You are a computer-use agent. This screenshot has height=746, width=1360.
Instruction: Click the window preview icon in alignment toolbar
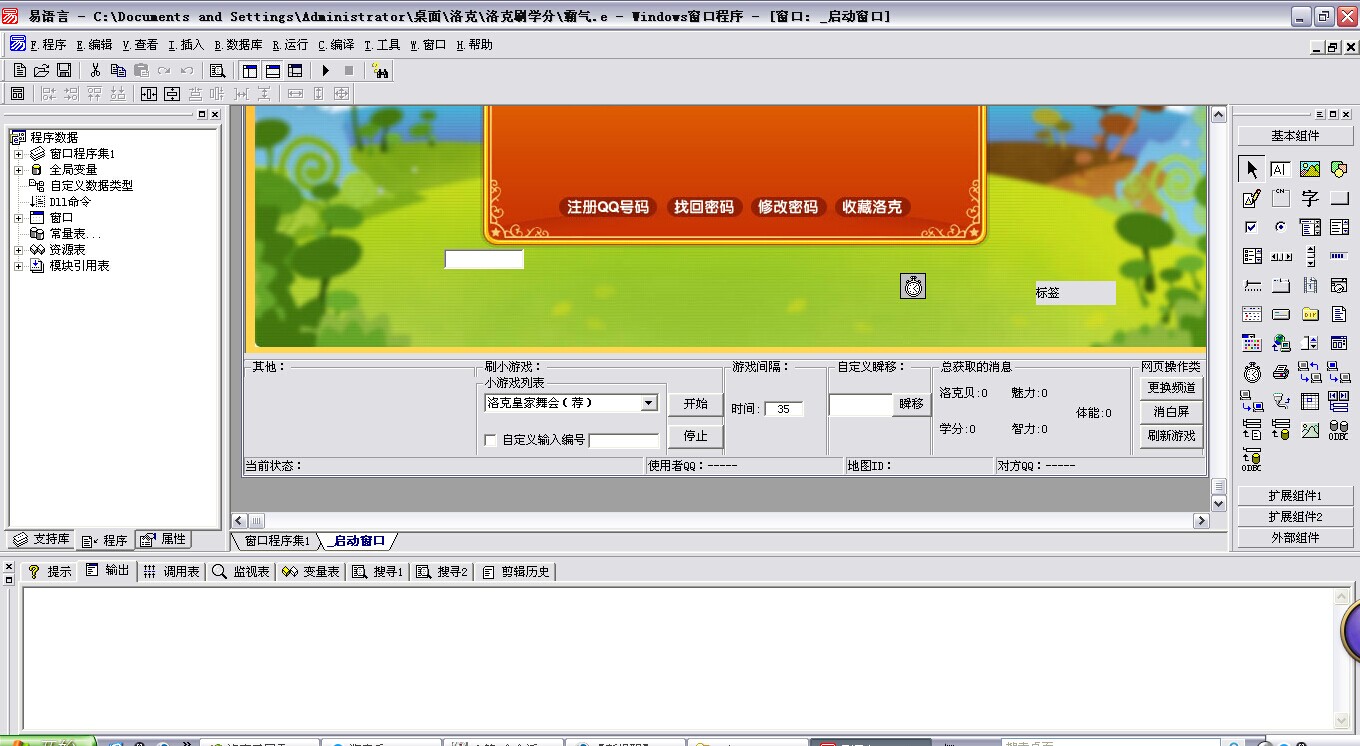click(x=17, y=93)
